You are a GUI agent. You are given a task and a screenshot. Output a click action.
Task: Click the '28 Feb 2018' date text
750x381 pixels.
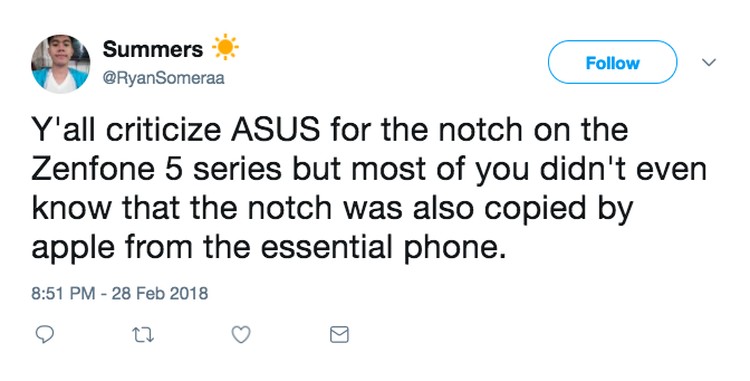[160, 293]
